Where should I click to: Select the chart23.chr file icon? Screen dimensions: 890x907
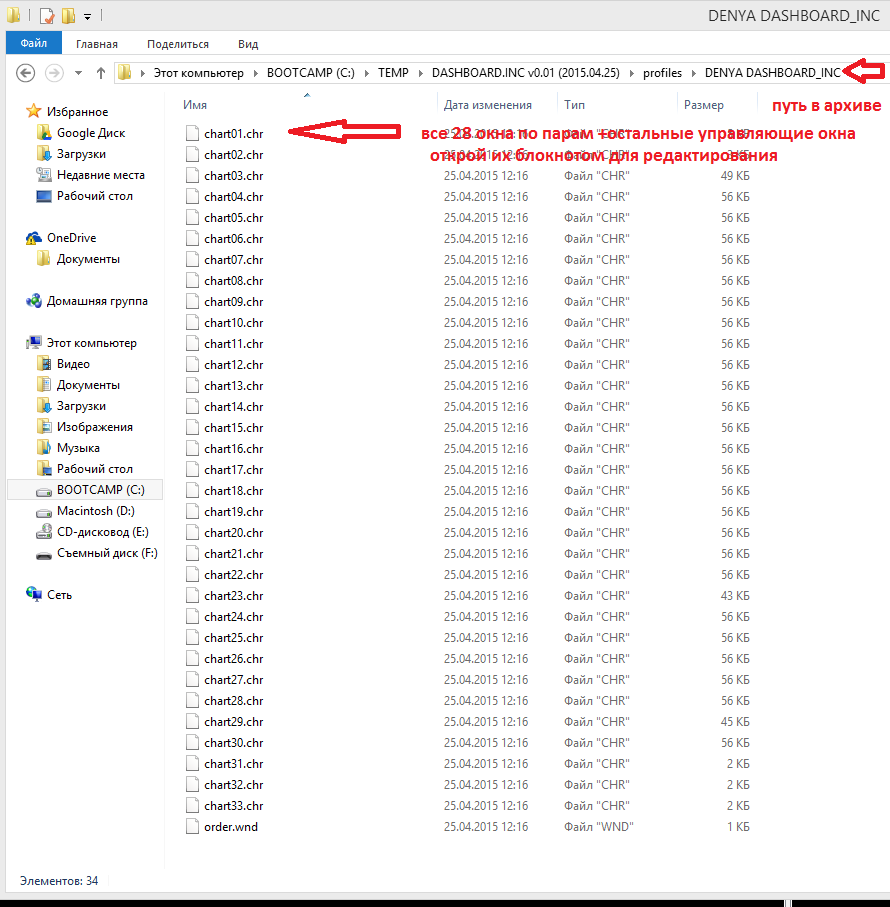click(x=193, y=596)
